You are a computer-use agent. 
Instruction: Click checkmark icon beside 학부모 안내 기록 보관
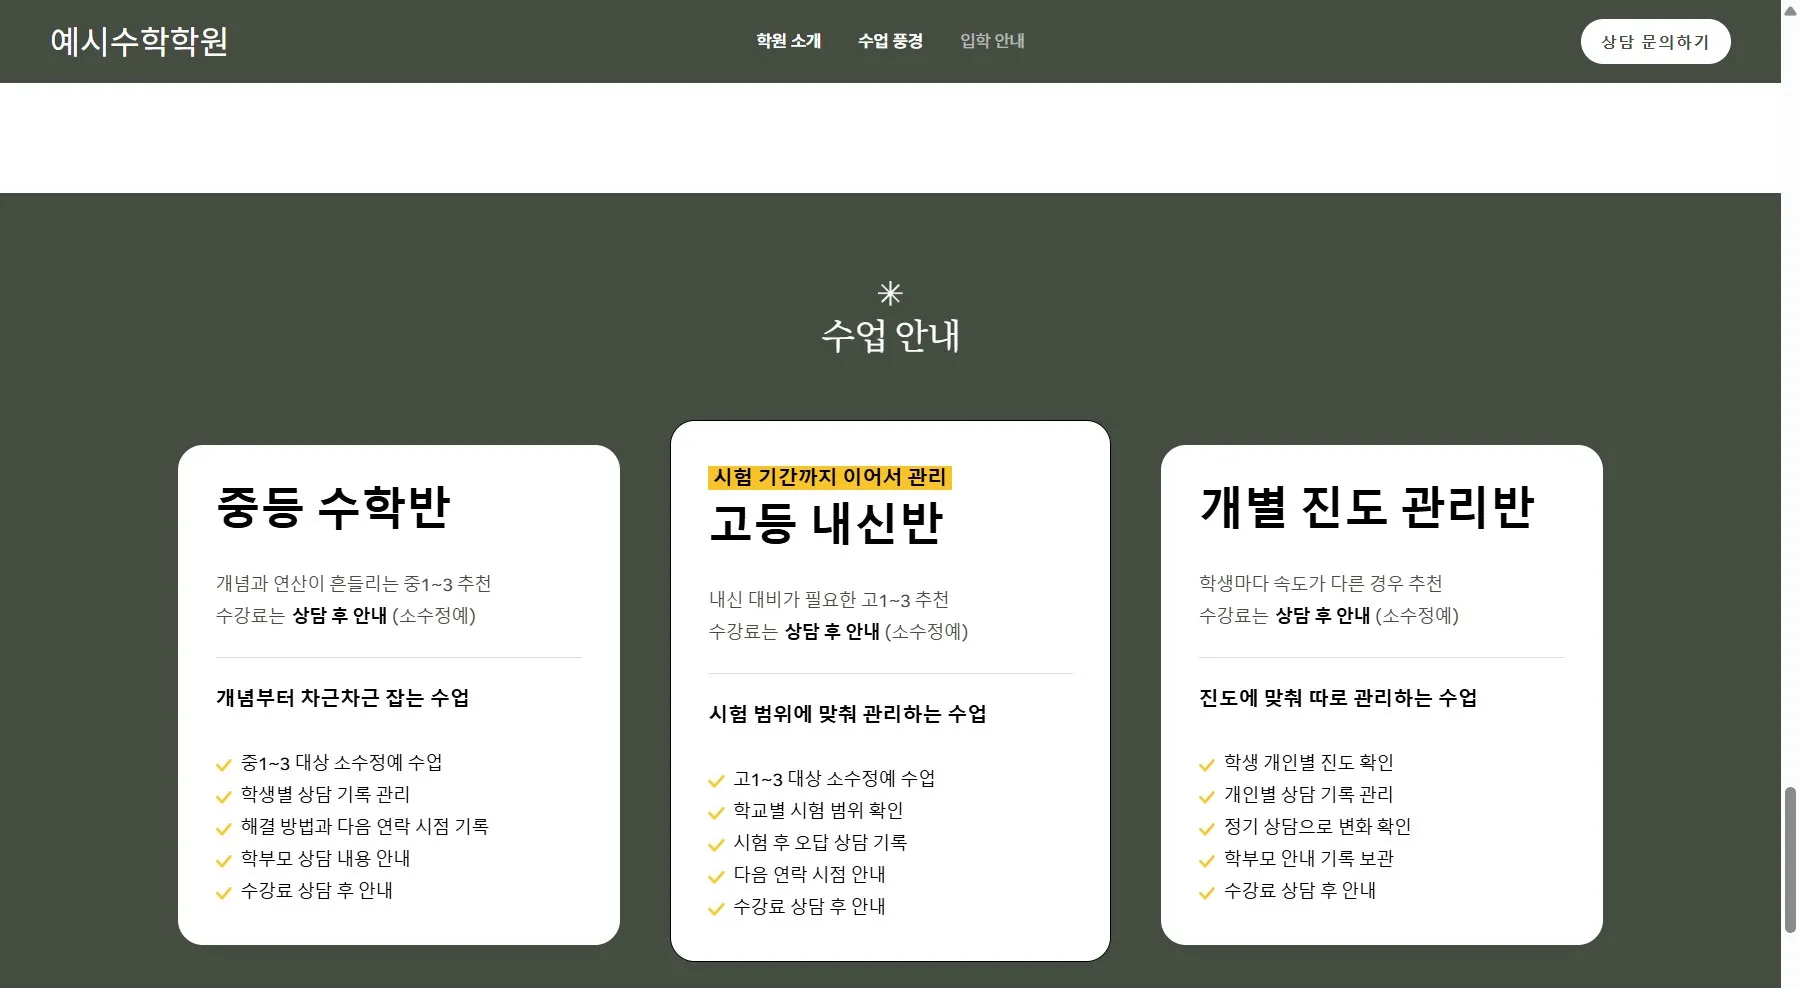1207,861
